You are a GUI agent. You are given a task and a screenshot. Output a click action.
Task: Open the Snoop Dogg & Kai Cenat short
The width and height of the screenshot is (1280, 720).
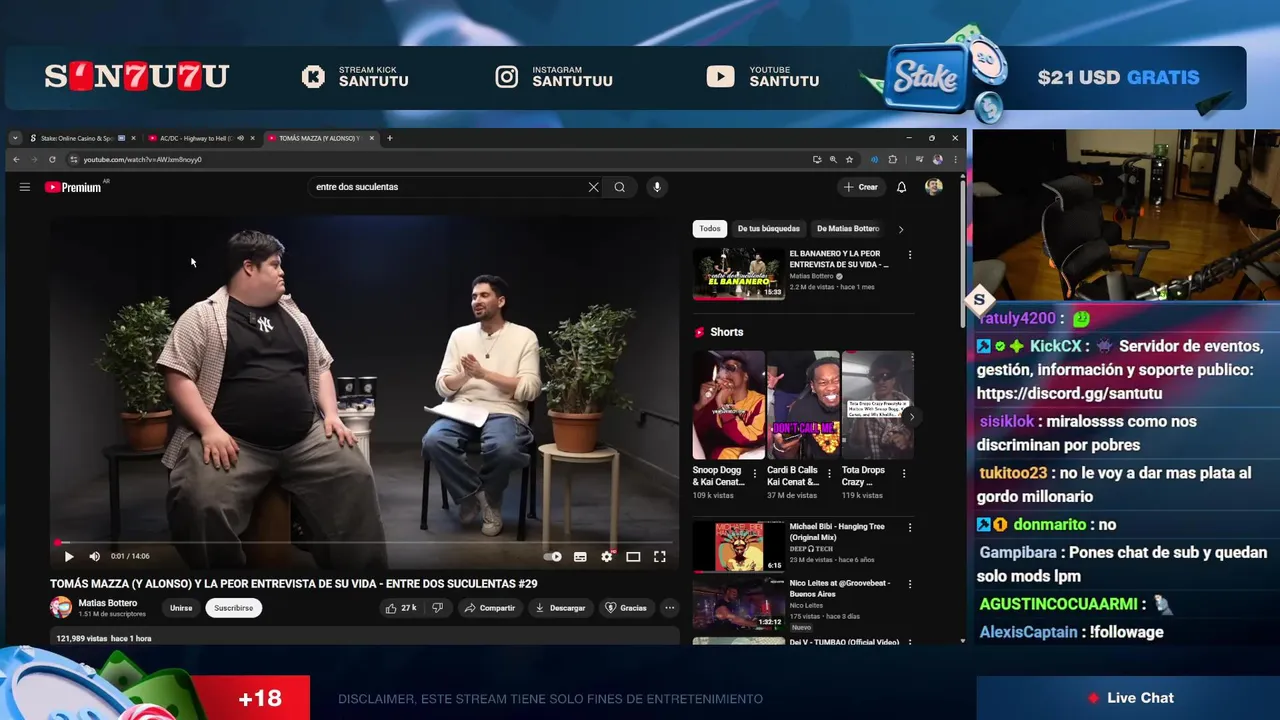(x=728, y=405)
